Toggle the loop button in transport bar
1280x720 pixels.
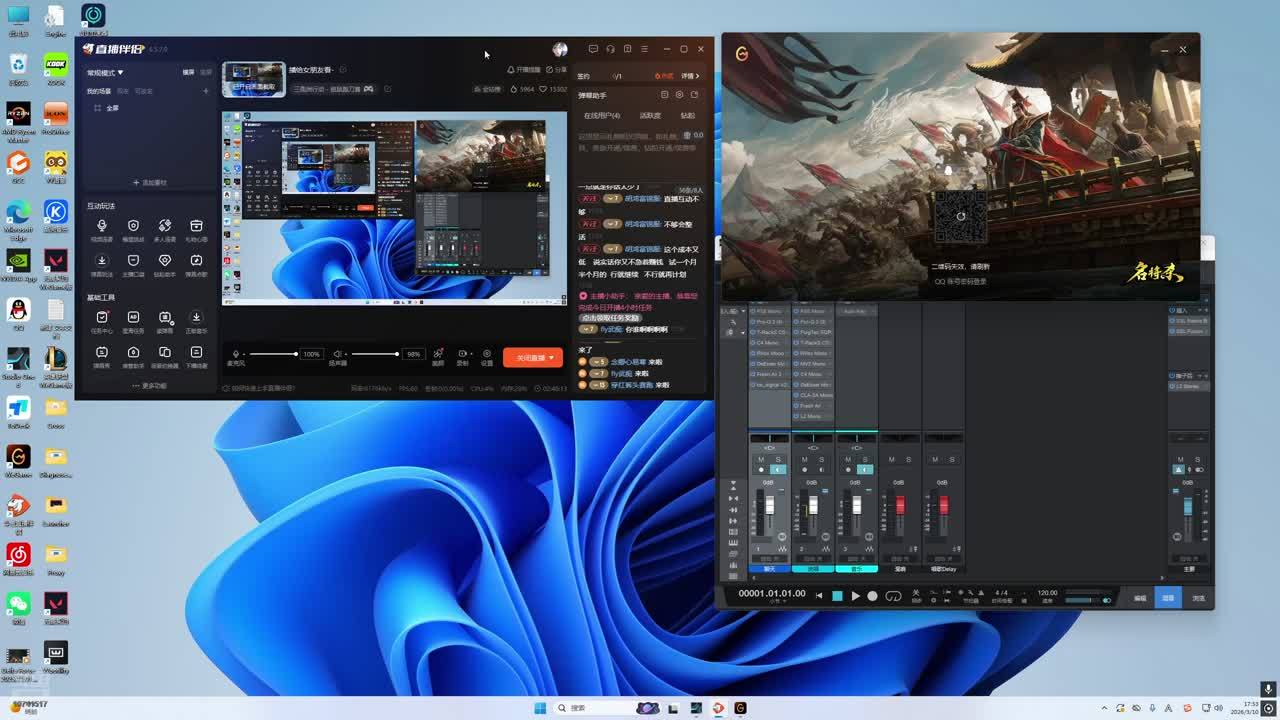tap(893, 596)
